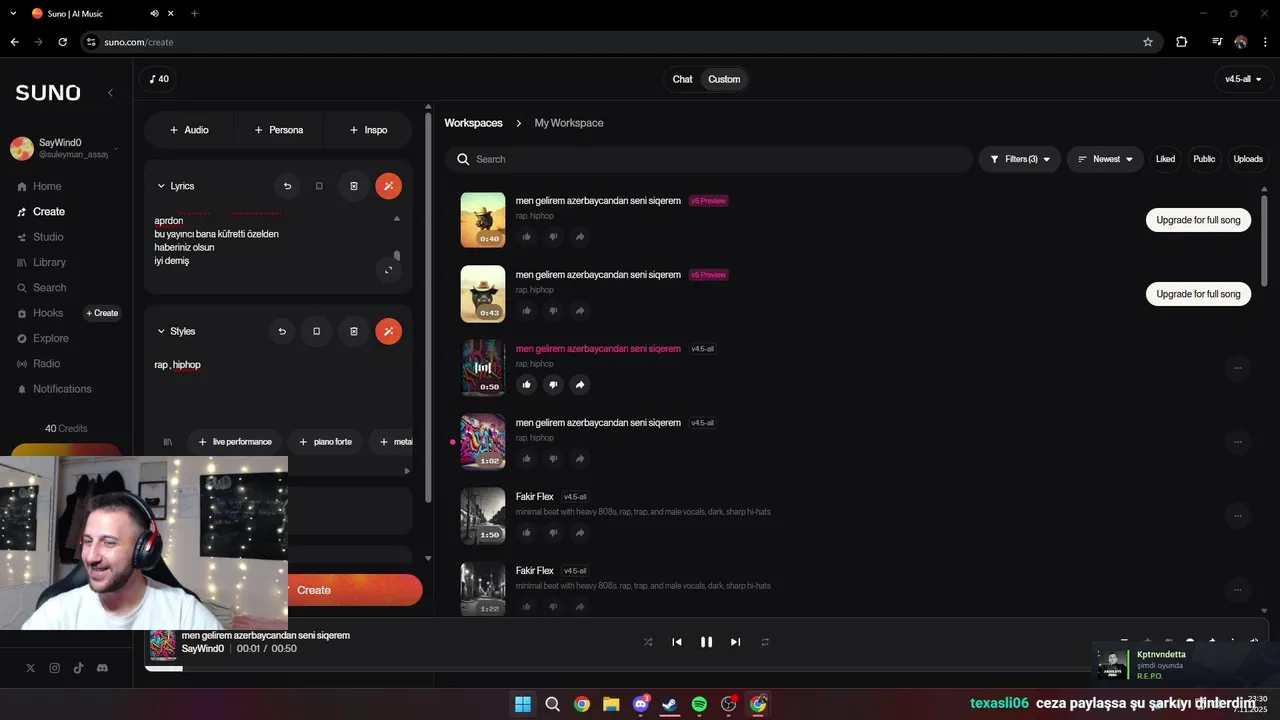This screenshot has width=1280, height=720.
Task: Toggle the Liked filter
Action: (x=1165, y=159)
